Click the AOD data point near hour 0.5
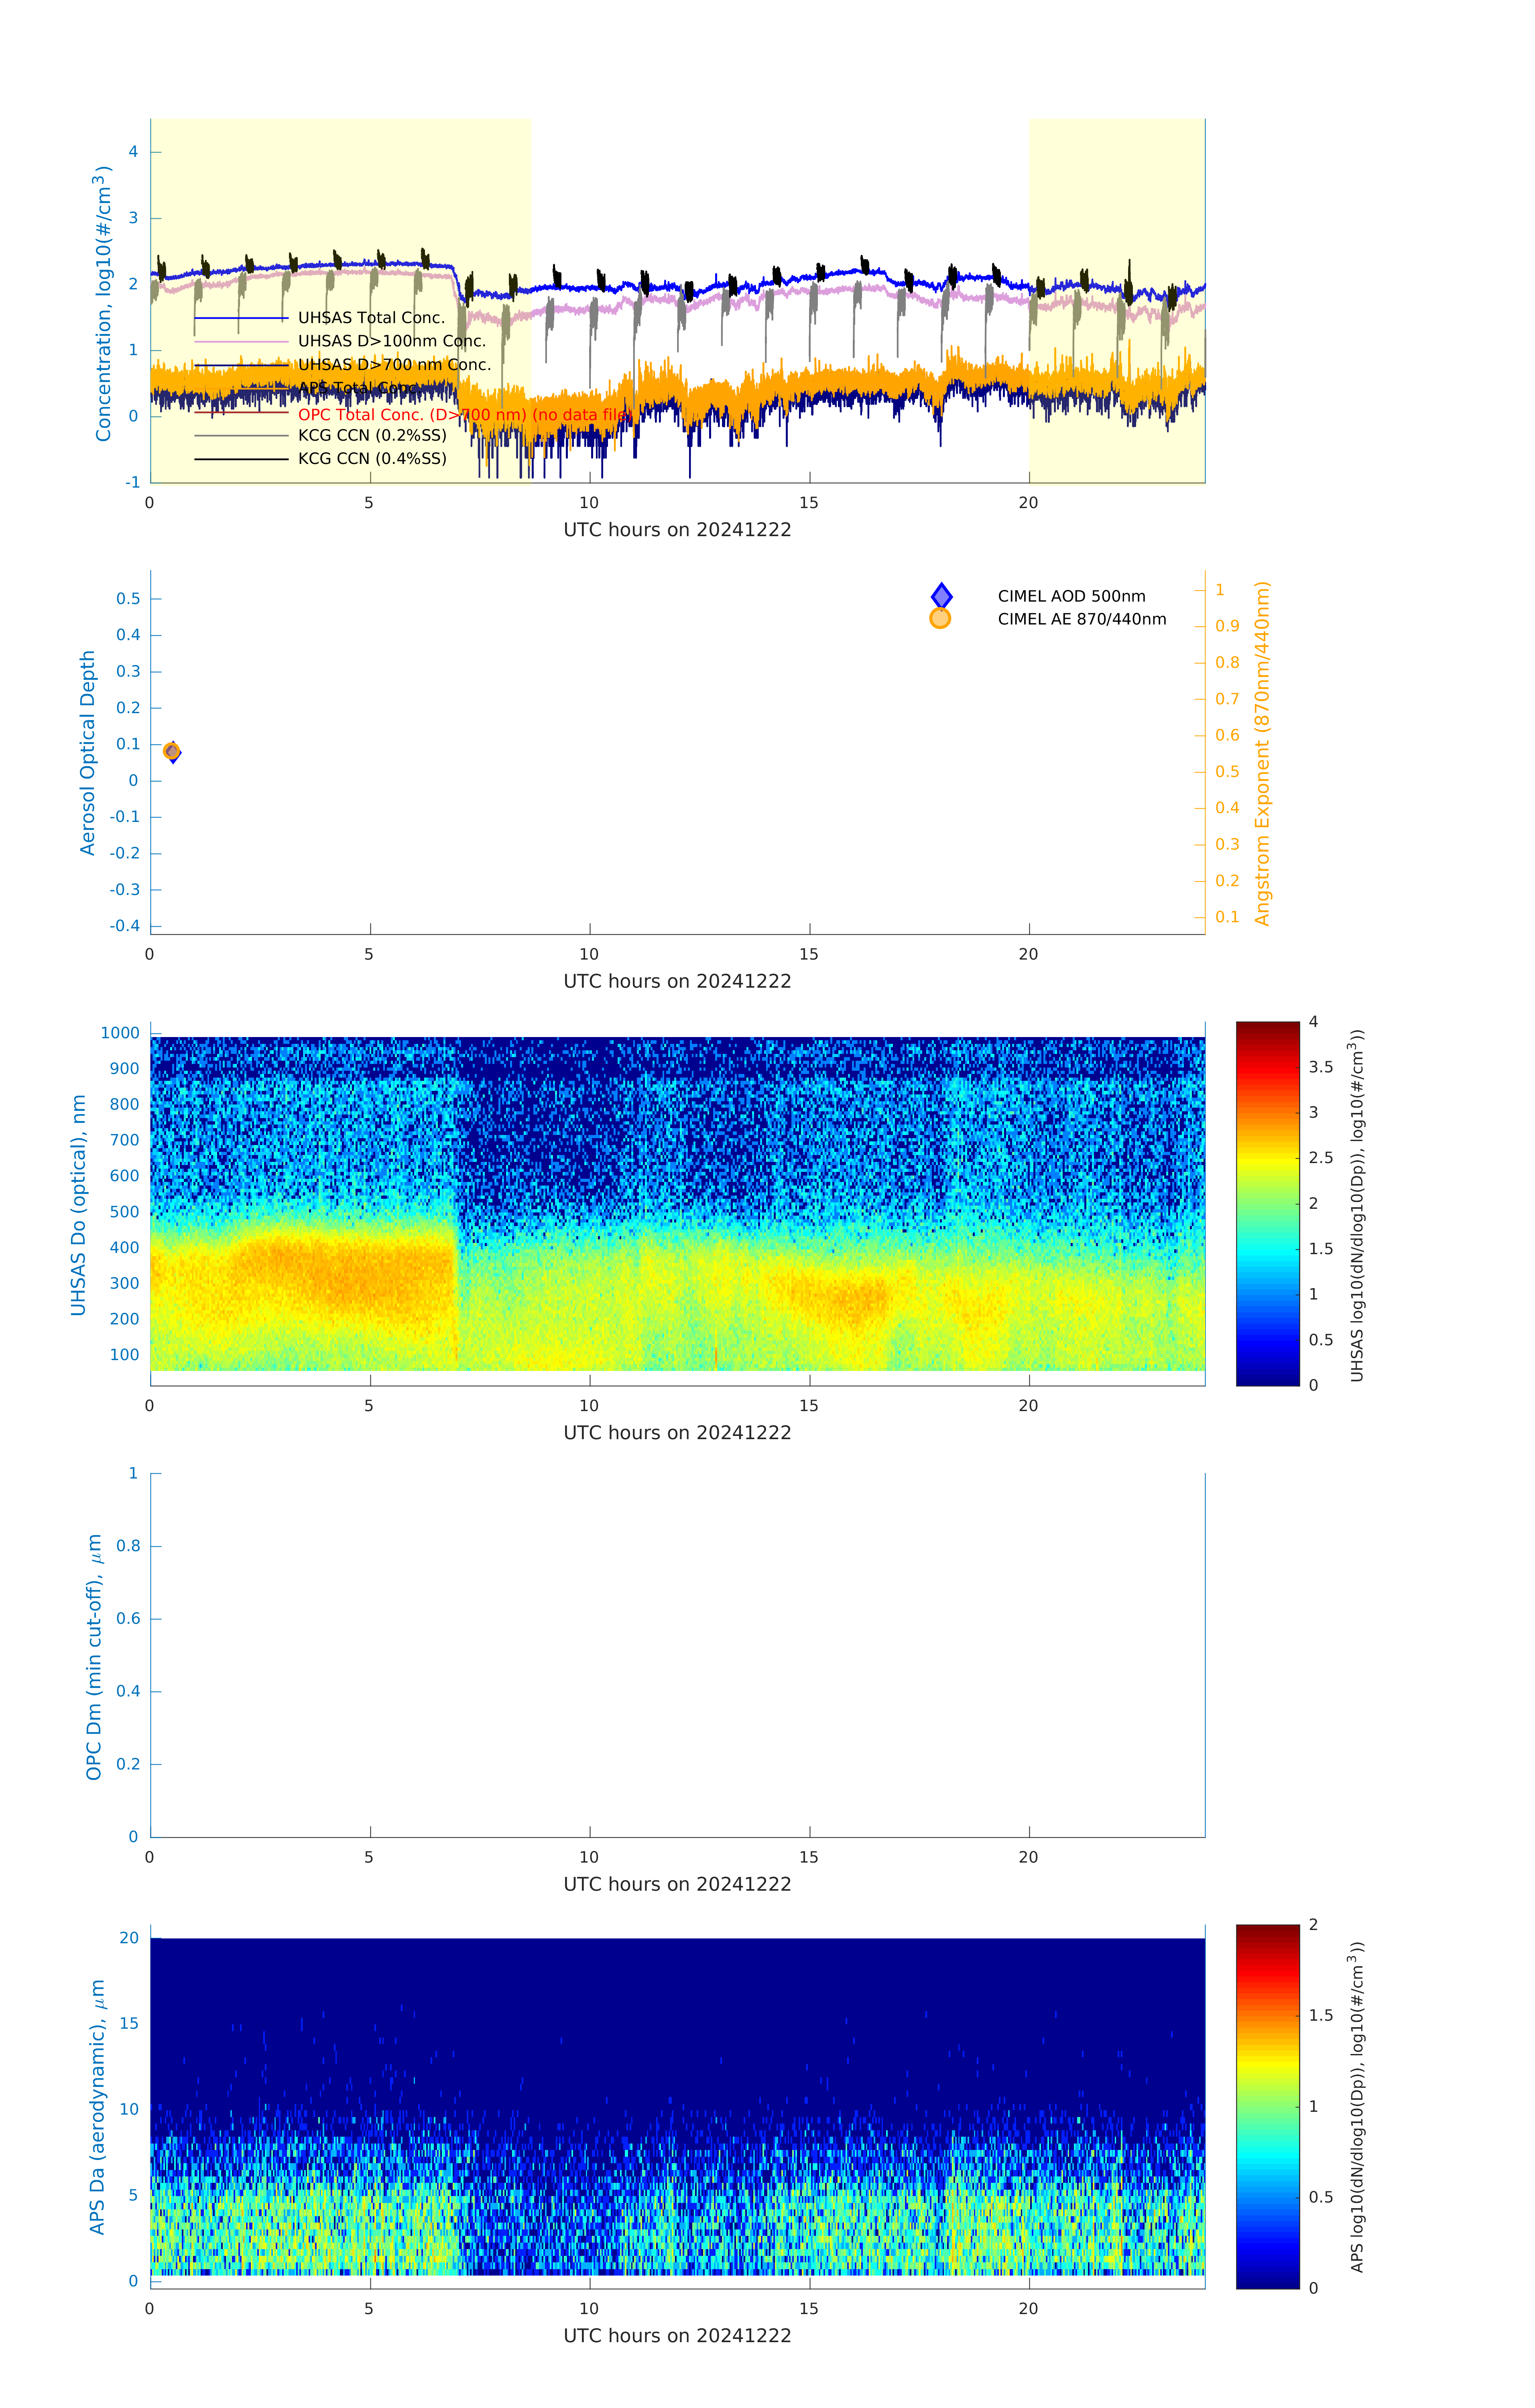Screen dimensions: 1535x2408 tap(172, 752)
